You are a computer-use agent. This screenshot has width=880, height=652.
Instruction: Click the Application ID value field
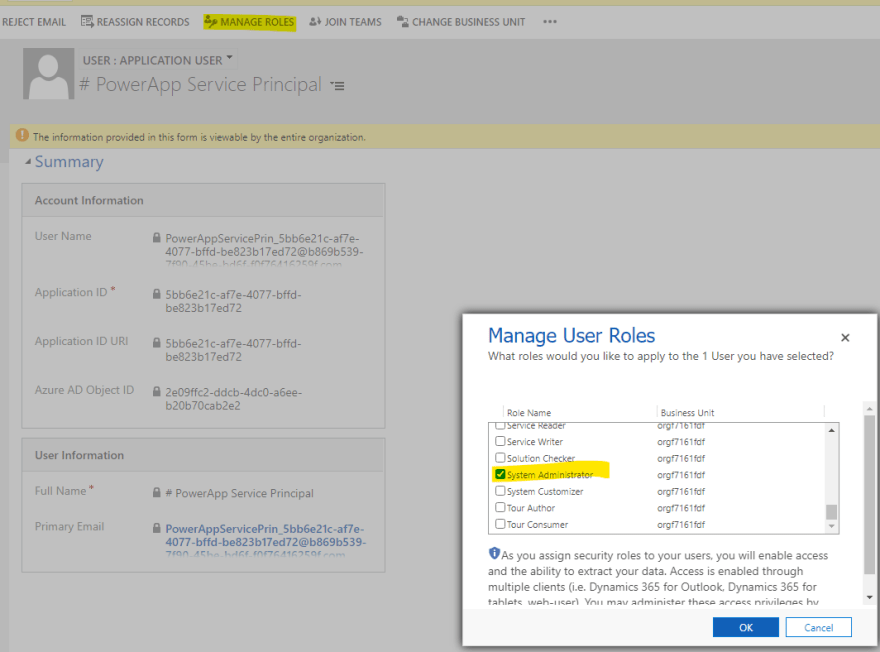tap(233, 301)
